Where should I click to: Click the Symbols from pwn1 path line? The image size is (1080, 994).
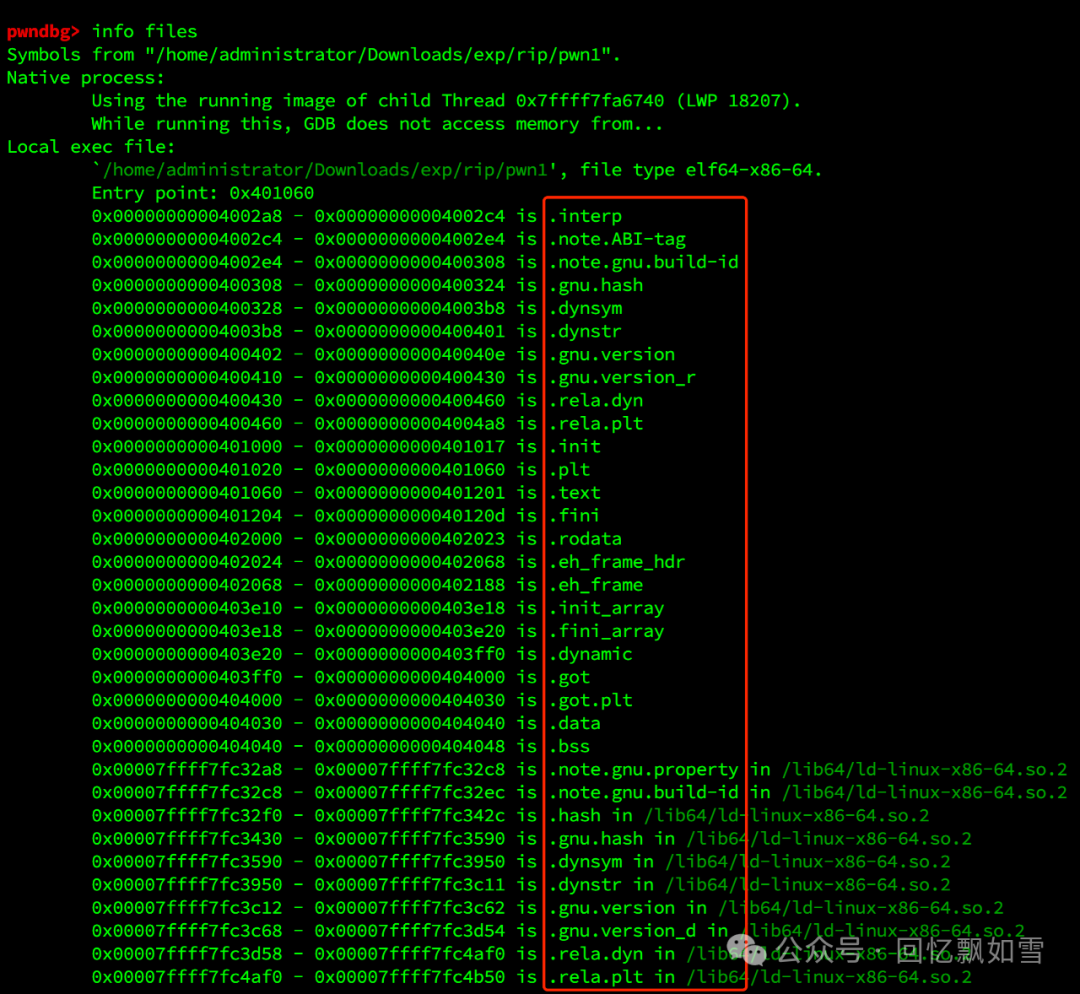tap(314, 55)
